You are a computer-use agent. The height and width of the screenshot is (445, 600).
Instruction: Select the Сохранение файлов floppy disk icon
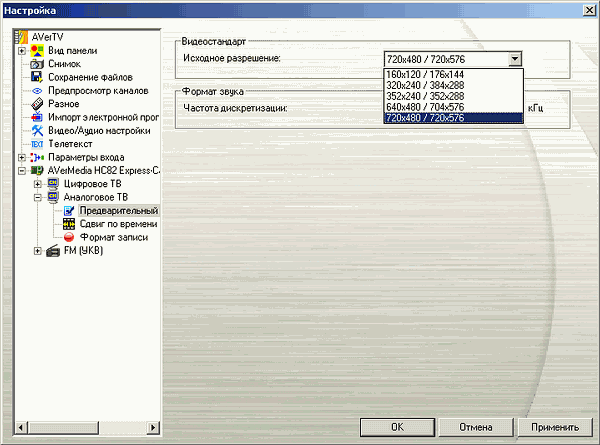(37, 77)
